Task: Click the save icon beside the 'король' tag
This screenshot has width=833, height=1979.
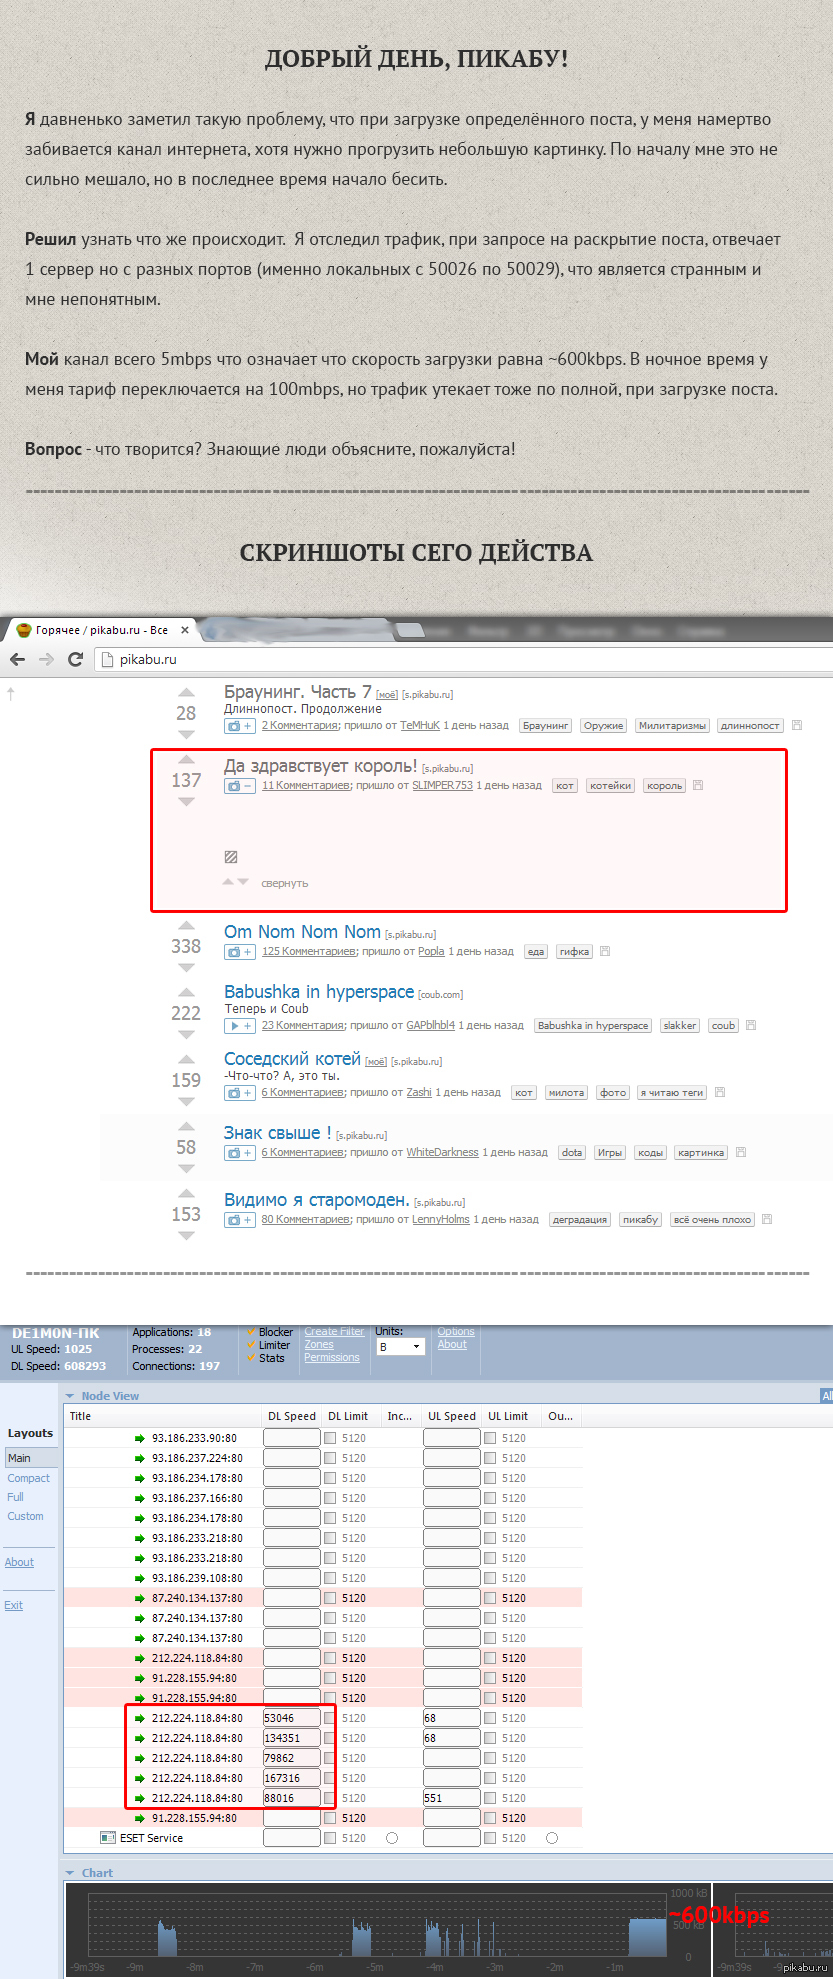Action: (698, 786)
